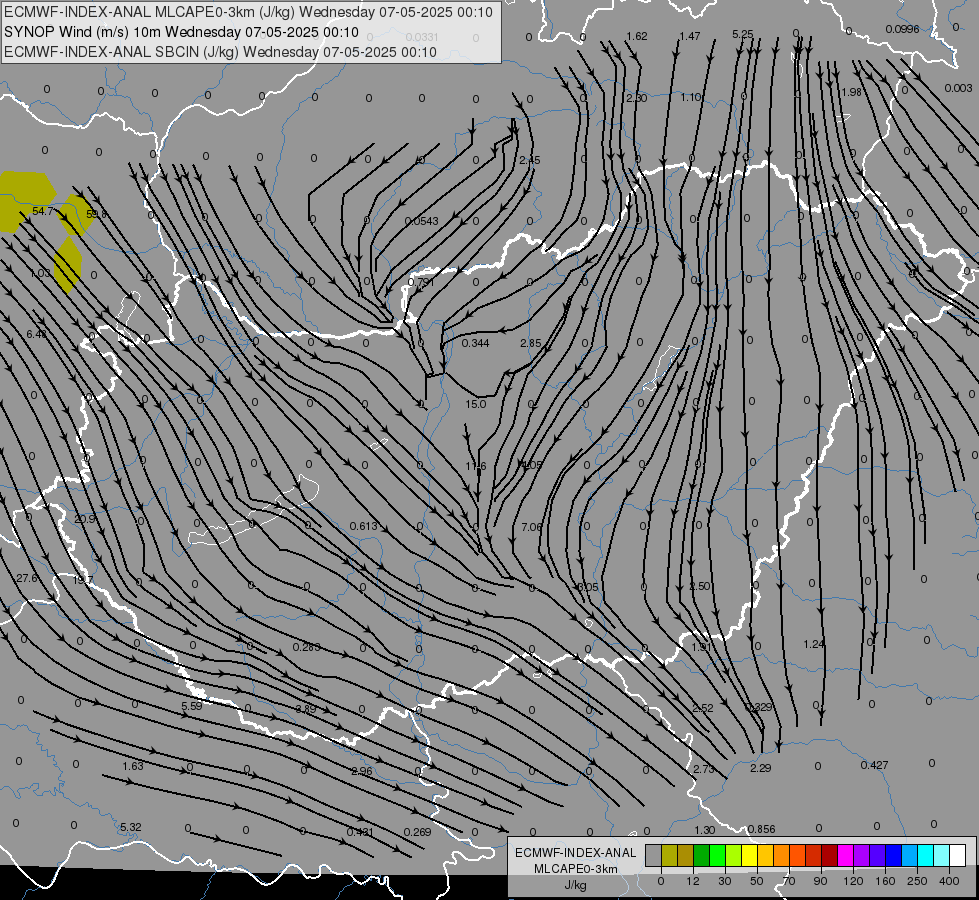Select the gray legend swatch

(653, 856)
